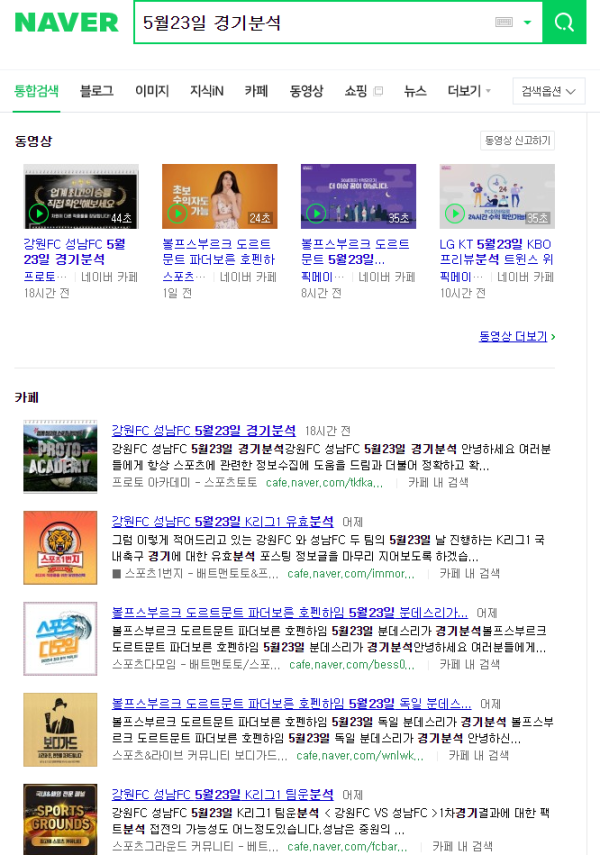The height and width of the screenshot is (855, 600).
Task: Open the on-screen keyboard icon in search box
Action: coord(503,22)
